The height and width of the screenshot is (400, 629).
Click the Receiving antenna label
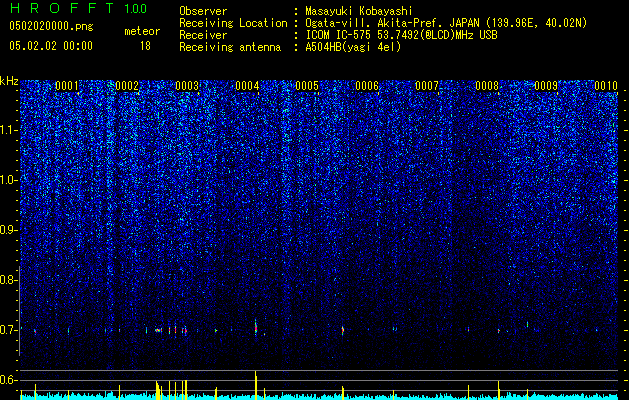(x=230, y=47)
